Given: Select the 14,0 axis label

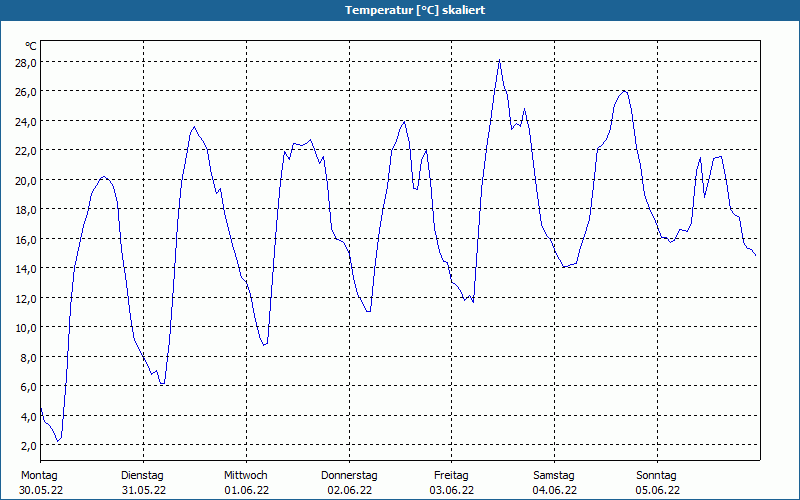Looking at the screenshot, I should click(26, 269).
